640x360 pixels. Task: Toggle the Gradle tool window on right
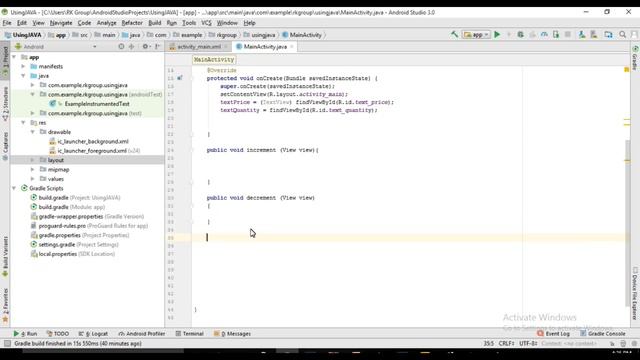tap(635, 58)
